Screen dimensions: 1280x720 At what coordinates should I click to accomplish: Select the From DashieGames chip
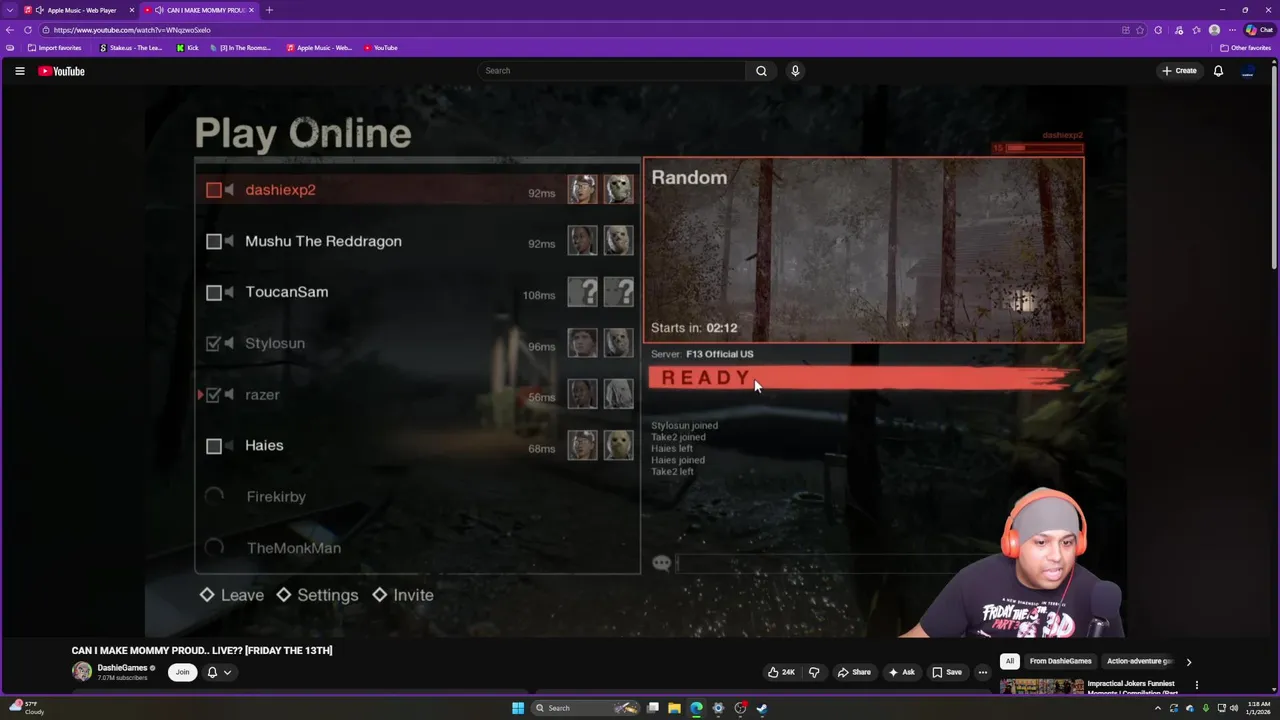click(x=1060, y=661)
